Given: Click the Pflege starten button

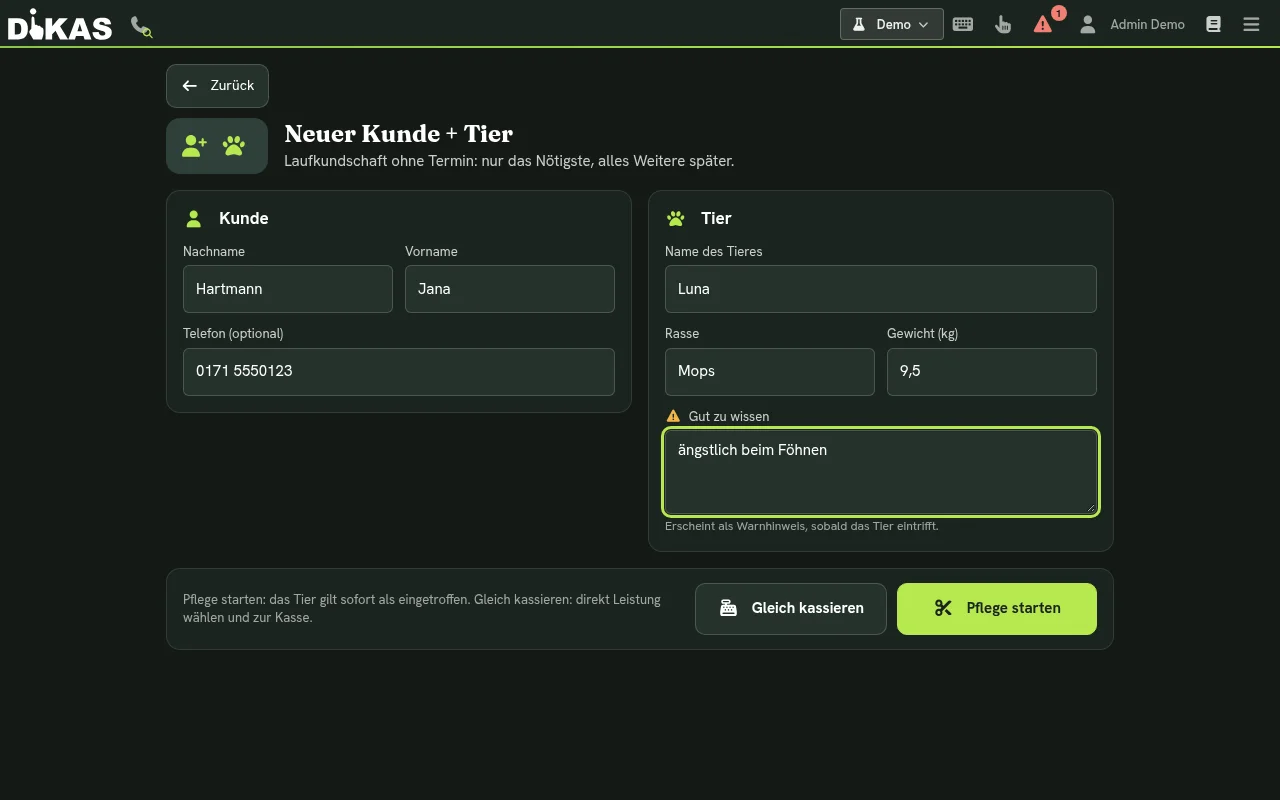Looking at the screenshot, I should tap(997, 609).
